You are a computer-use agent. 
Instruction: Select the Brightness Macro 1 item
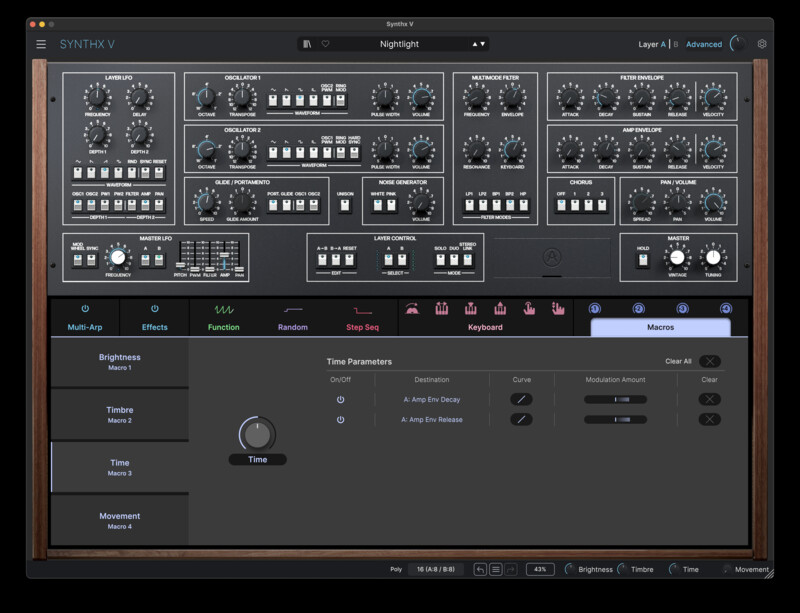120,362
